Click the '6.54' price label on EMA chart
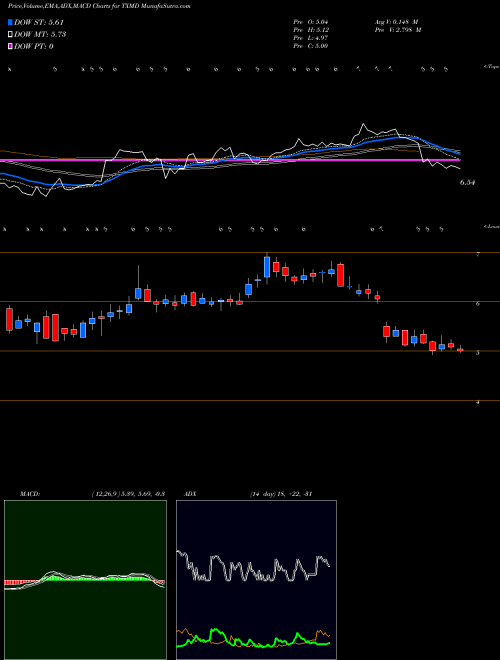The image size is (500, 660). pos(467,183)
